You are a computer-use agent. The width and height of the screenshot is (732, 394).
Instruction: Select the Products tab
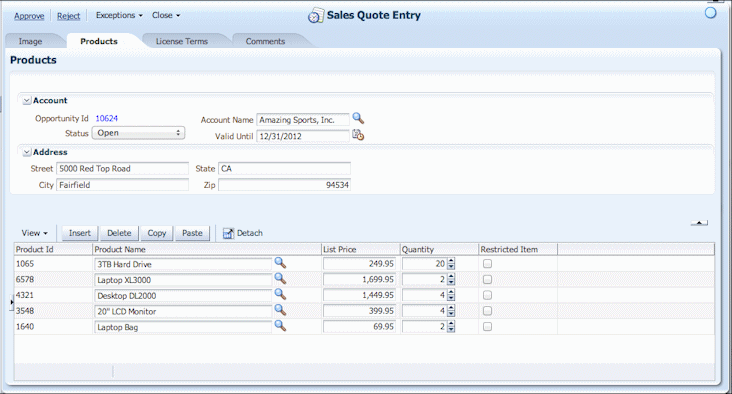(99, 41)
